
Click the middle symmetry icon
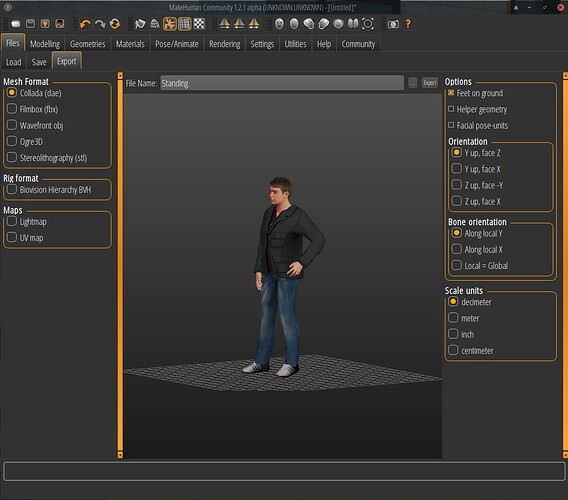tap(239, 24)
